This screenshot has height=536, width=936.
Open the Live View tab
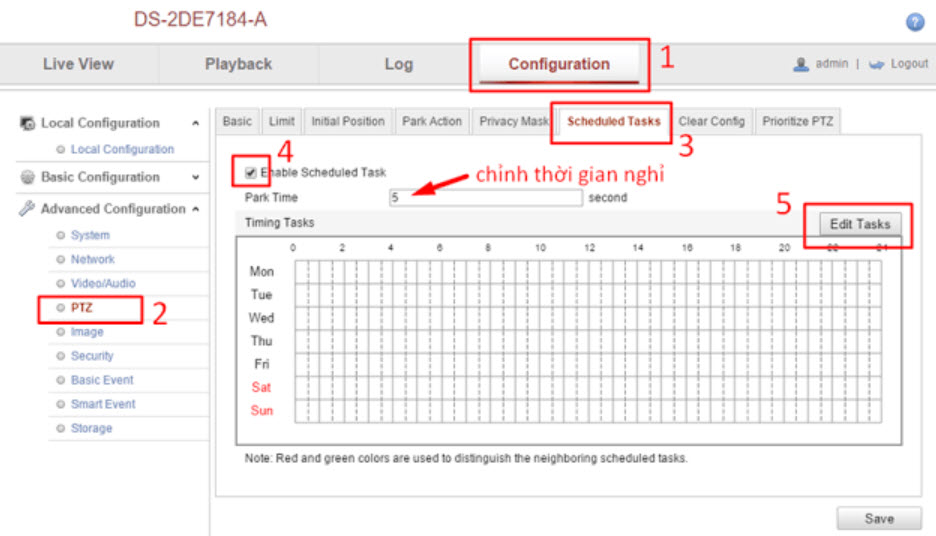(x=78, y=64)
